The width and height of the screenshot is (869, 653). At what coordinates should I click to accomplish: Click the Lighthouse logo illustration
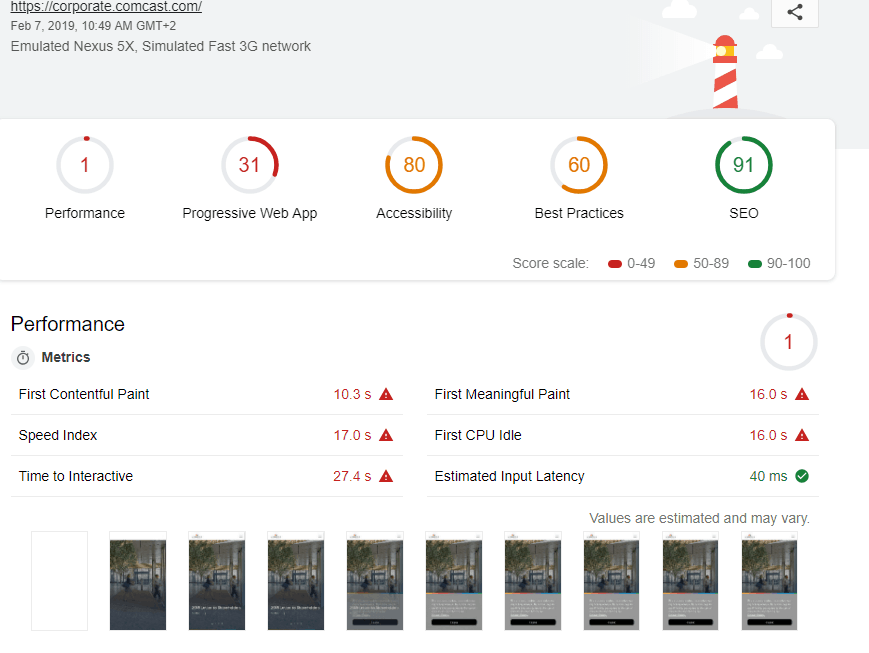(725, 72)
